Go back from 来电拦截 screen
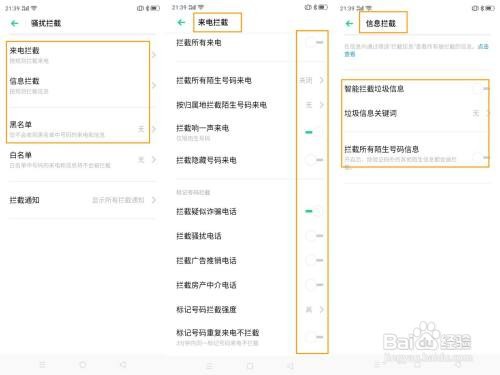The image size is (500, 375). coord(181,22)
